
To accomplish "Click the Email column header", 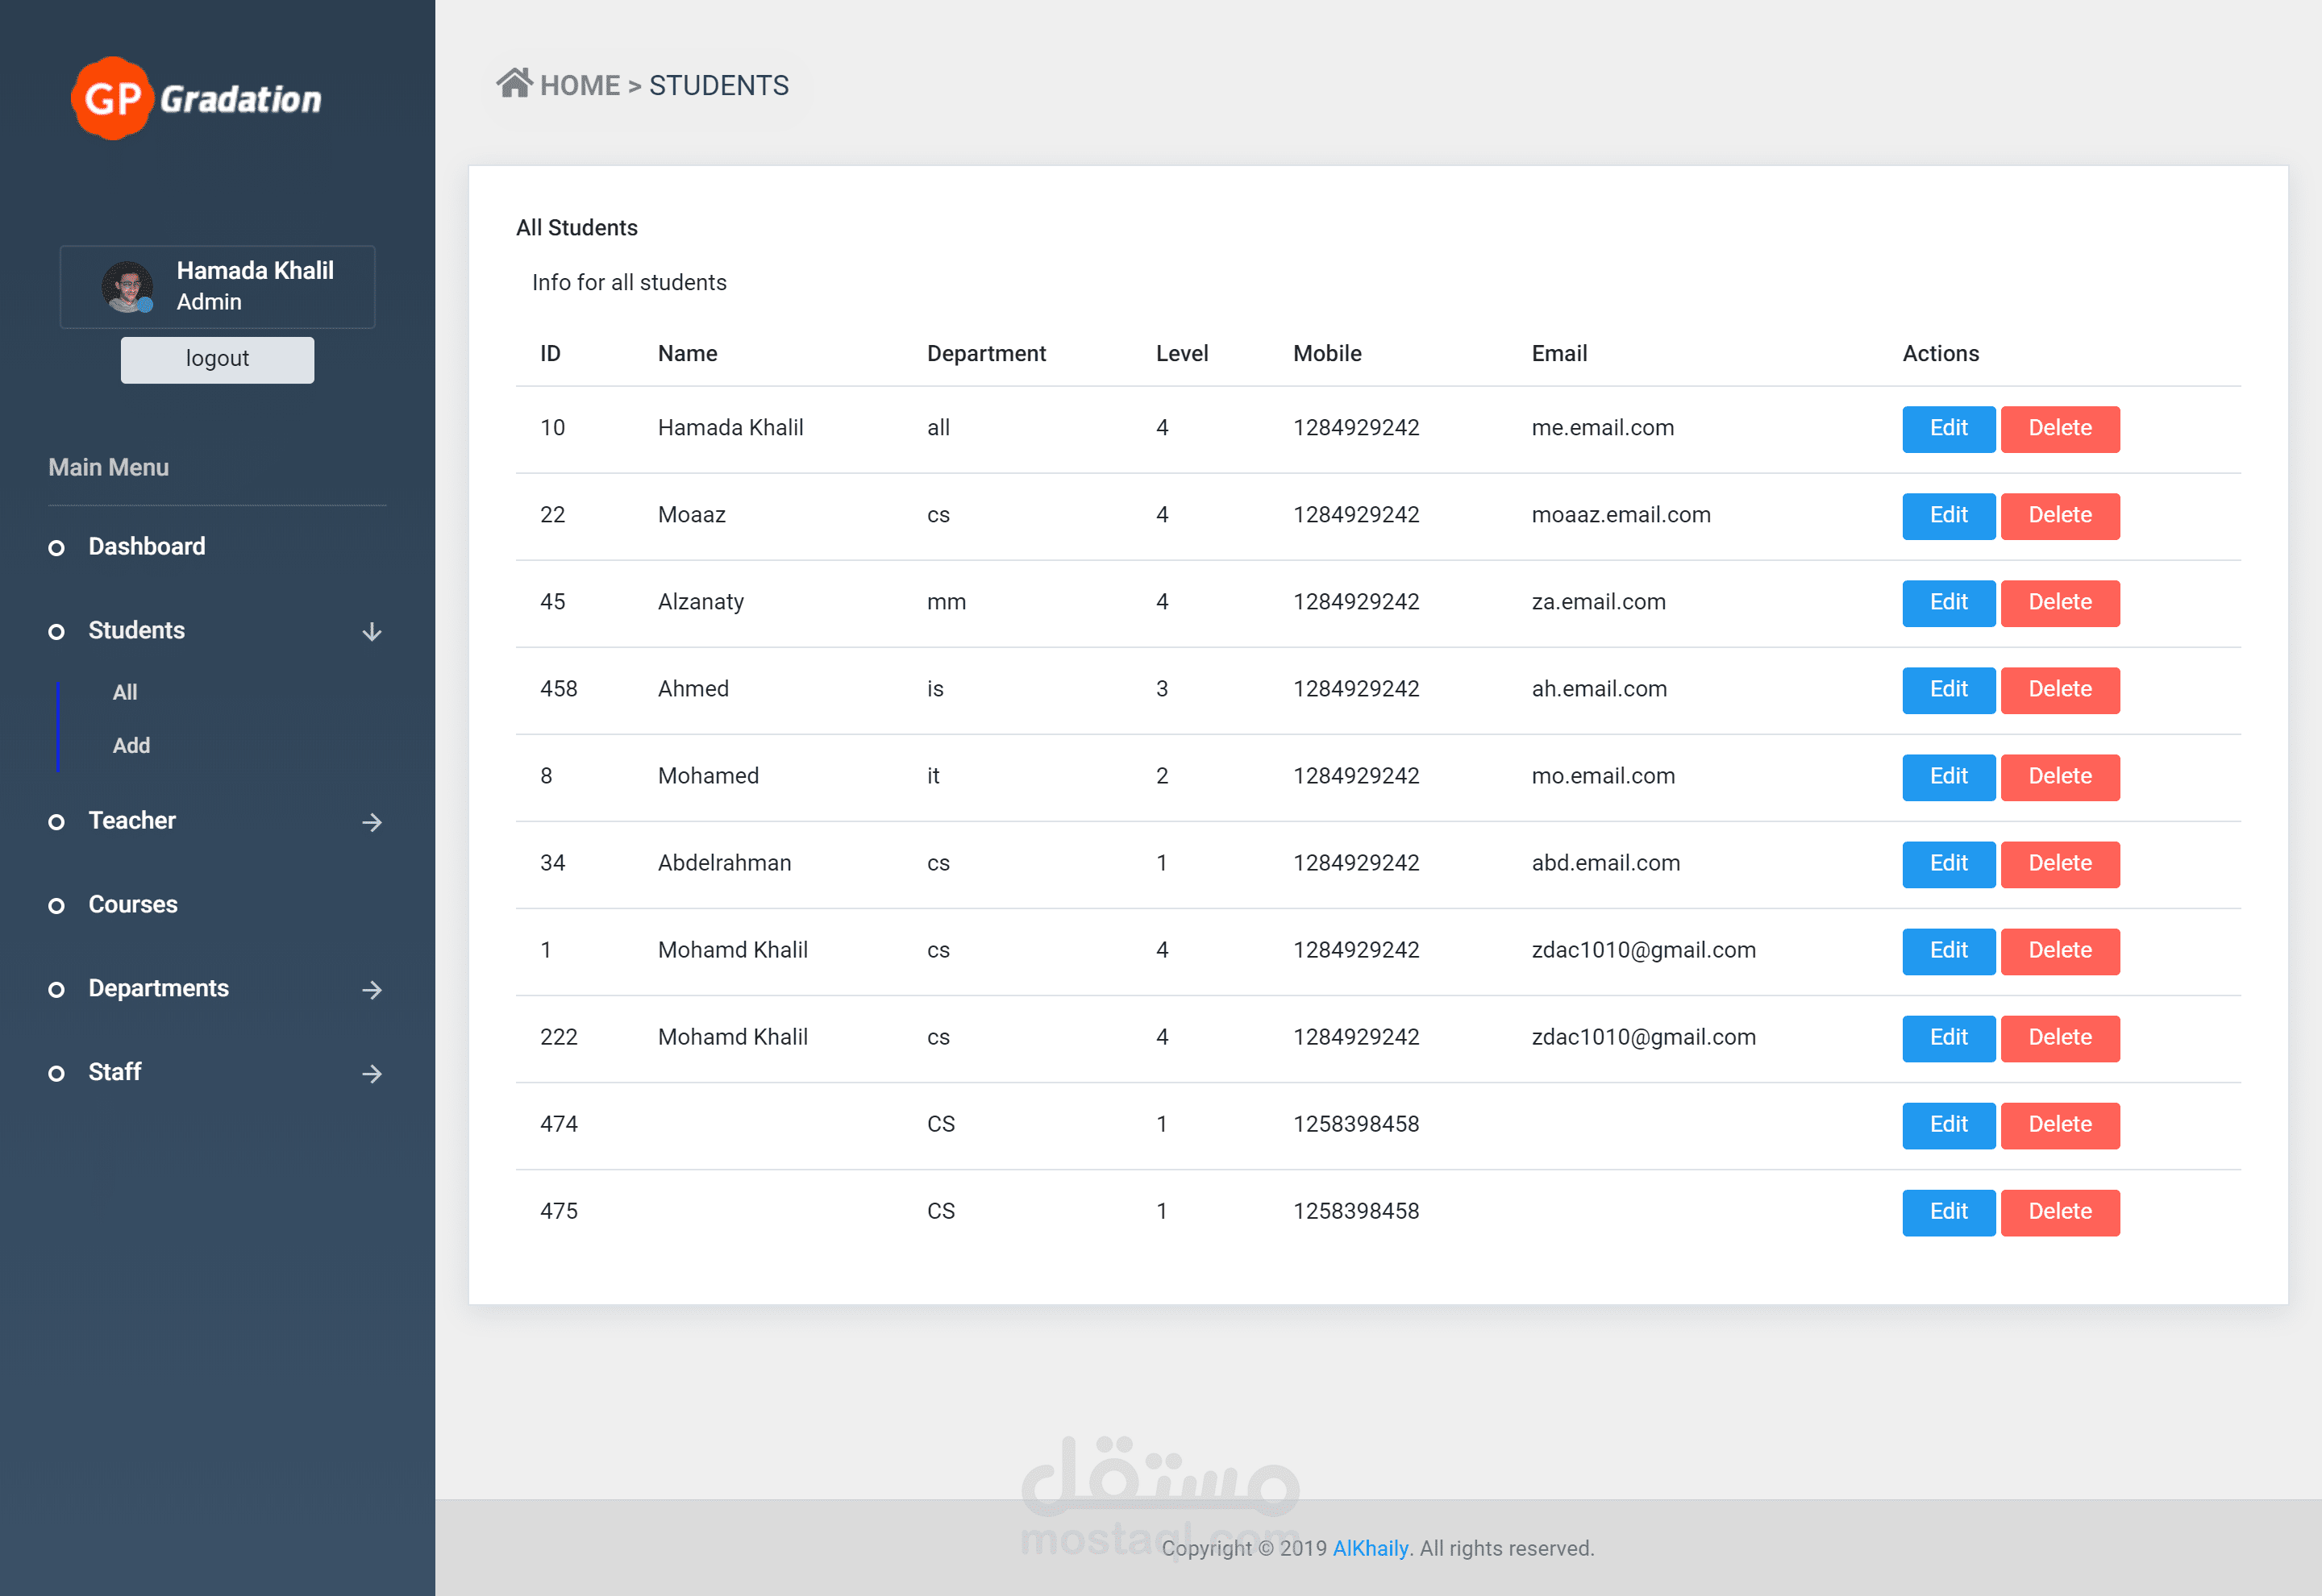I will pyautogui.click(x=1559, y=353).
